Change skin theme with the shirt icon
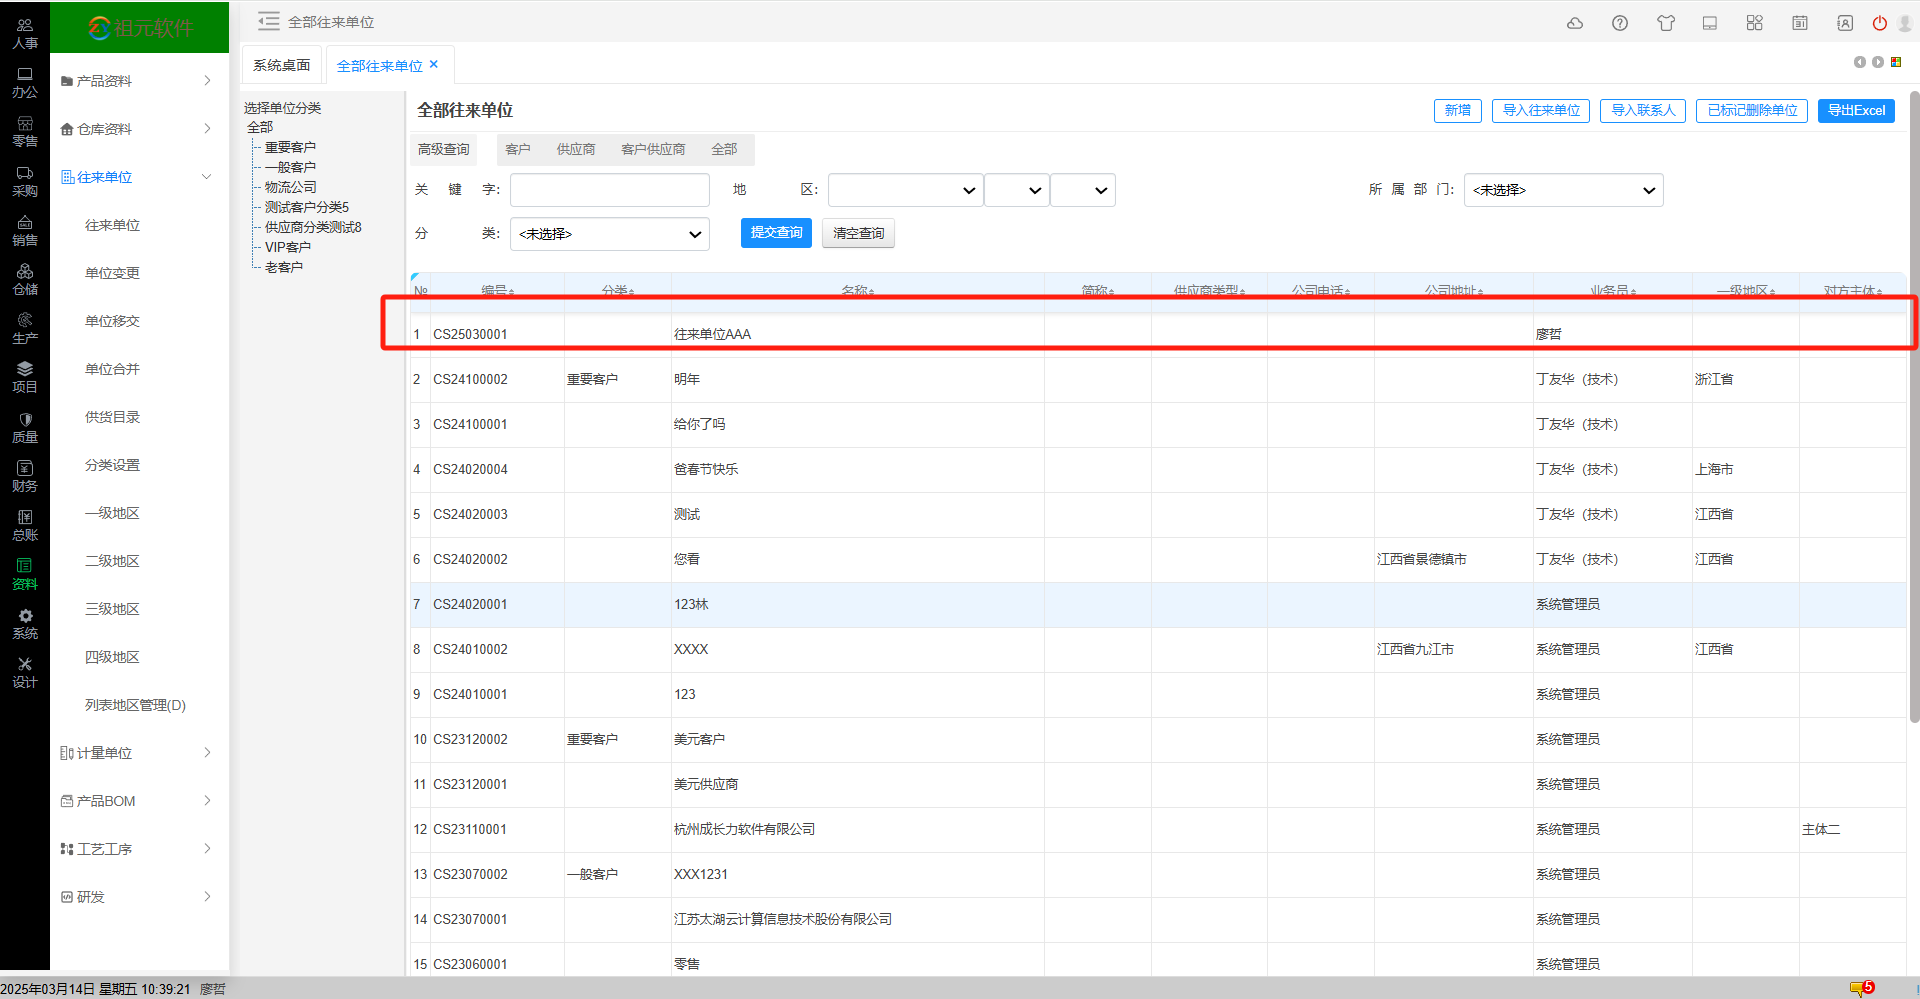This screenshot has height=999, width=1920. (1665, 23)
